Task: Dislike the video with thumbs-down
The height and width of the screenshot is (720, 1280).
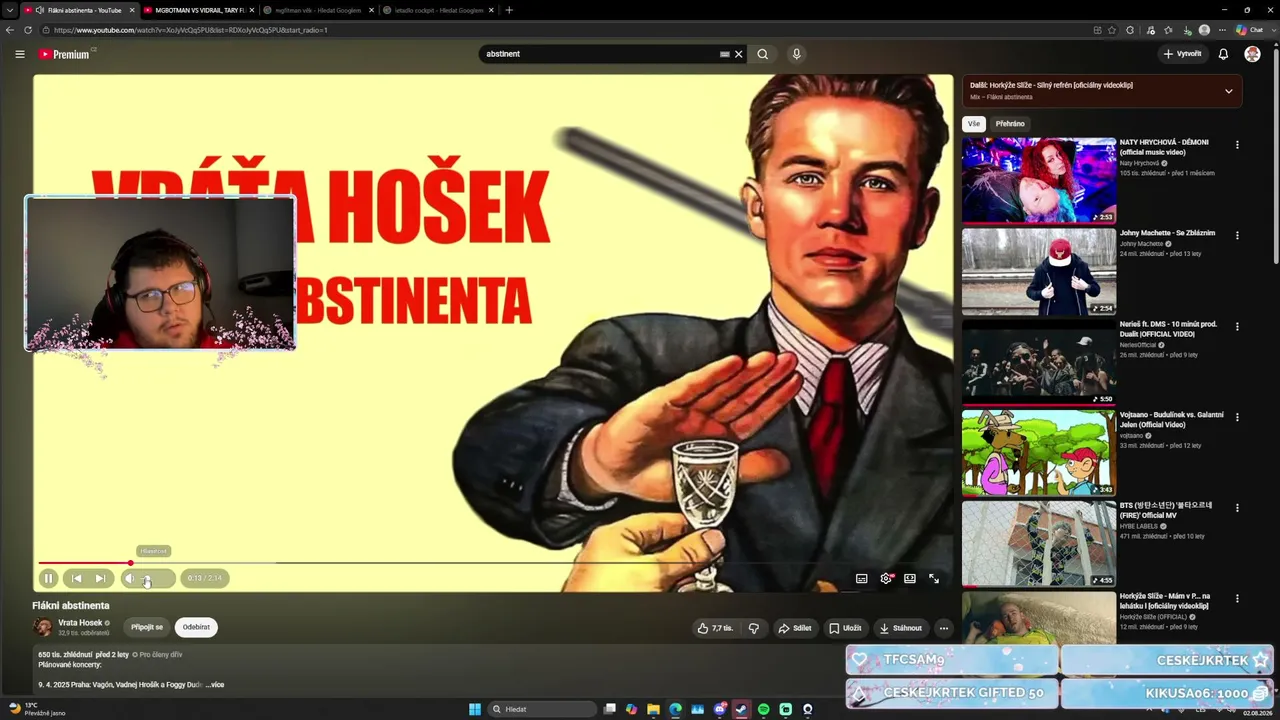Action: pos(754,628)
